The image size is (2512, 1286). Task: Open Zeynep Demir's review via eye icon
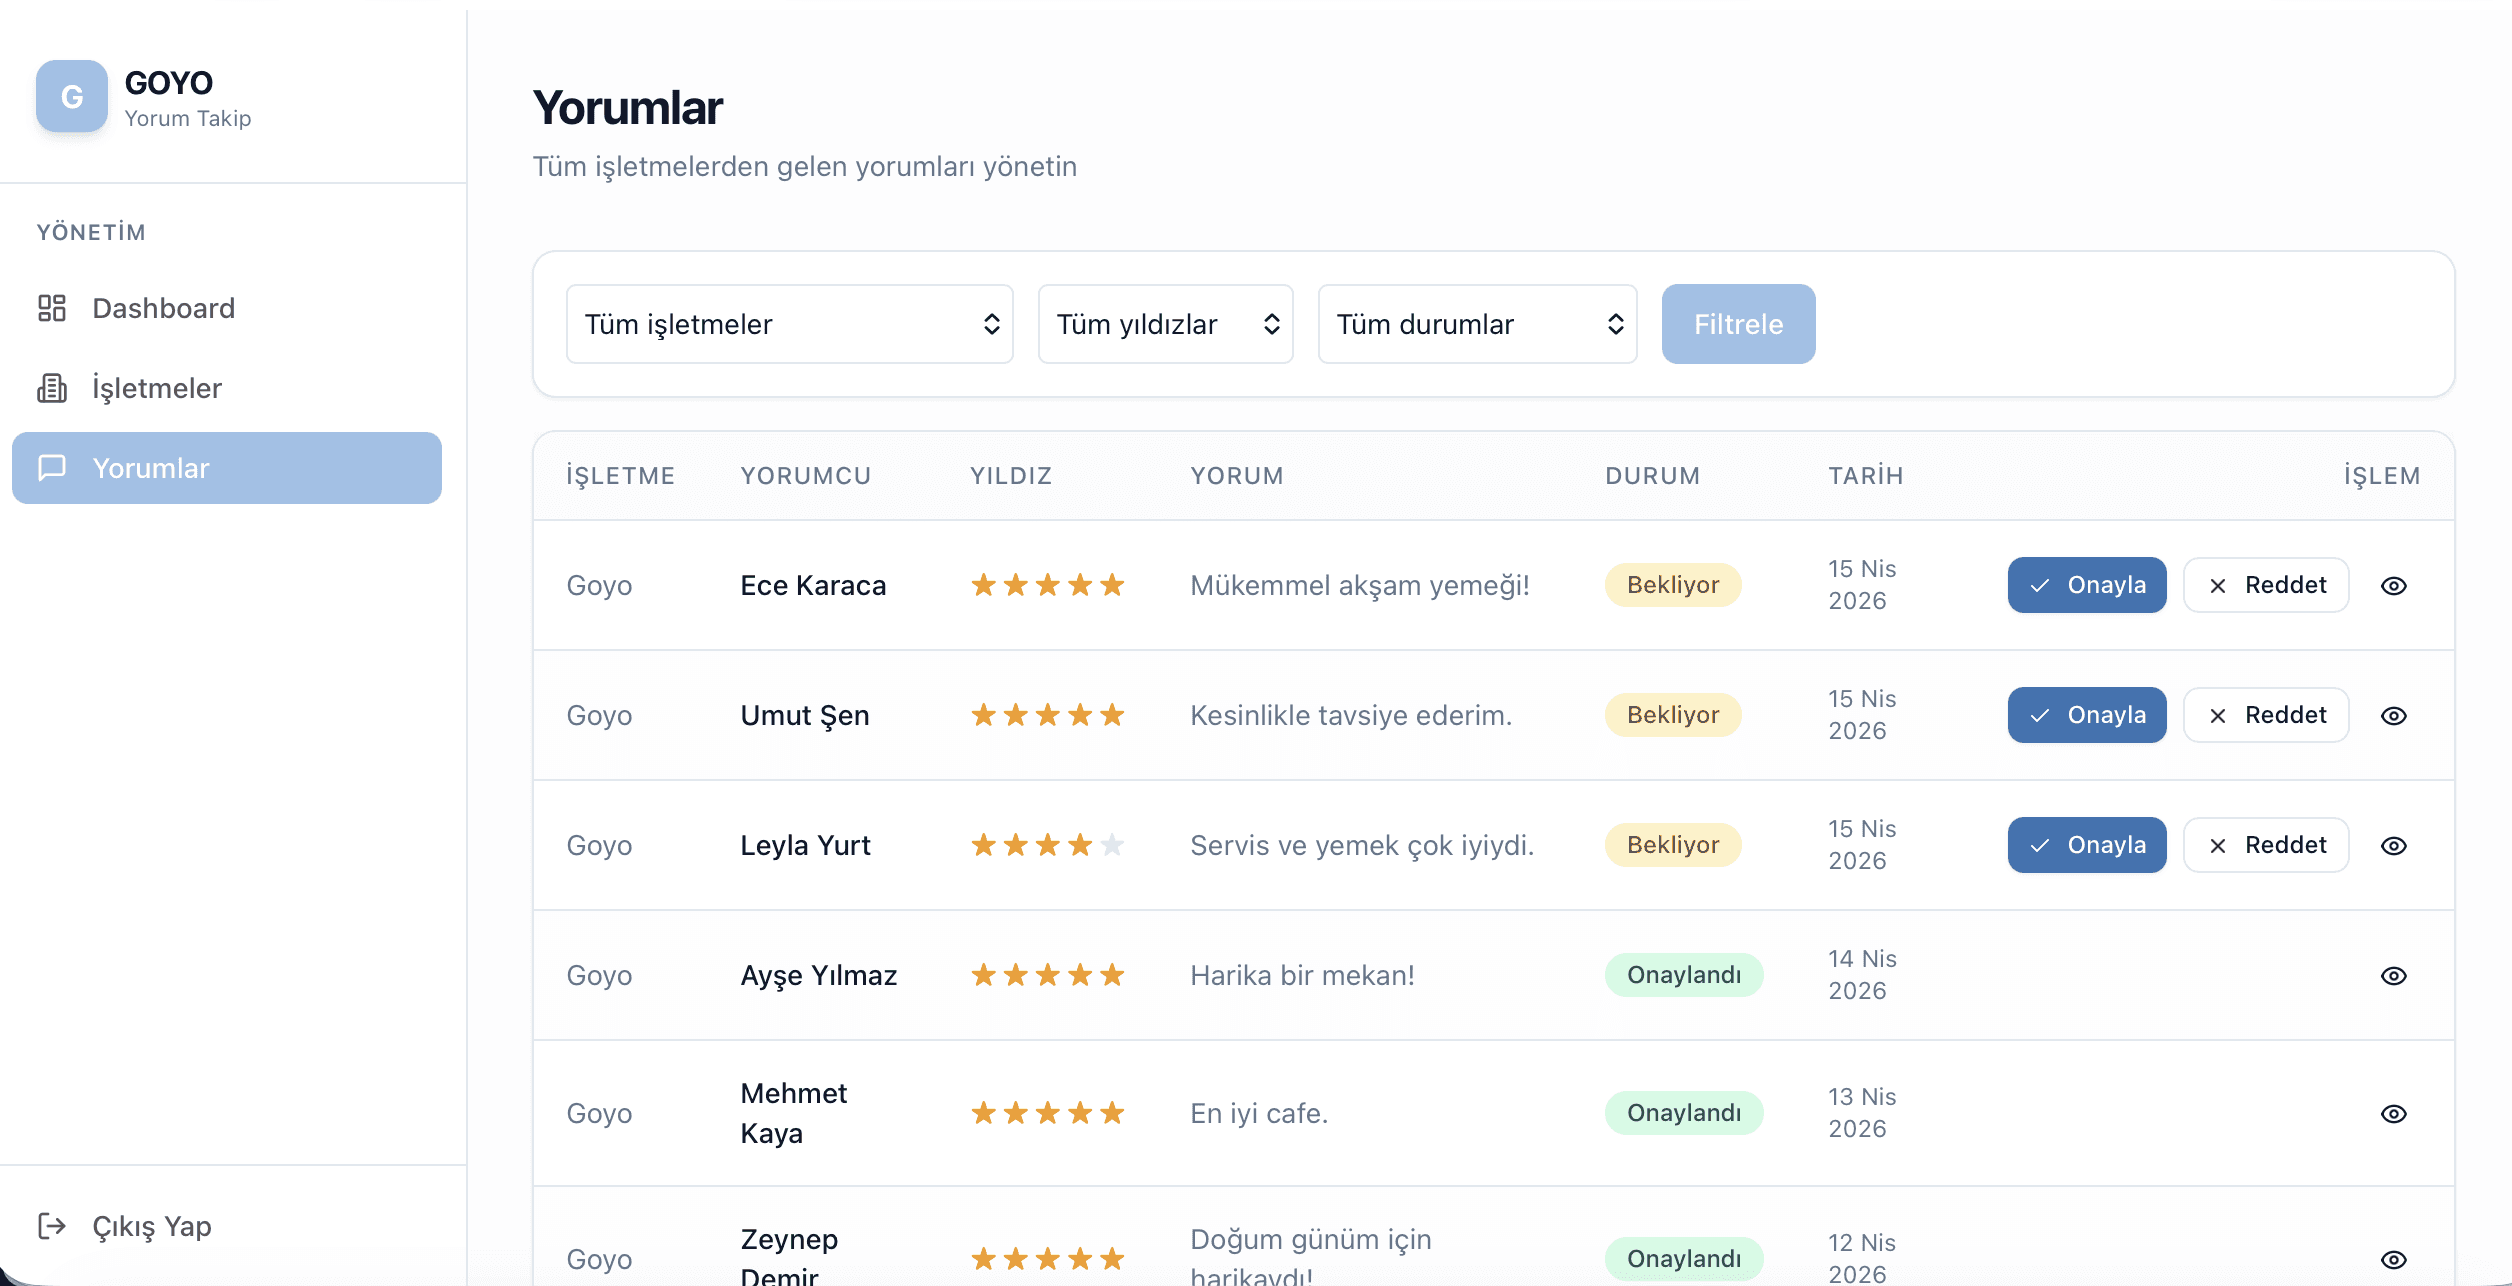point(2394,1258)
